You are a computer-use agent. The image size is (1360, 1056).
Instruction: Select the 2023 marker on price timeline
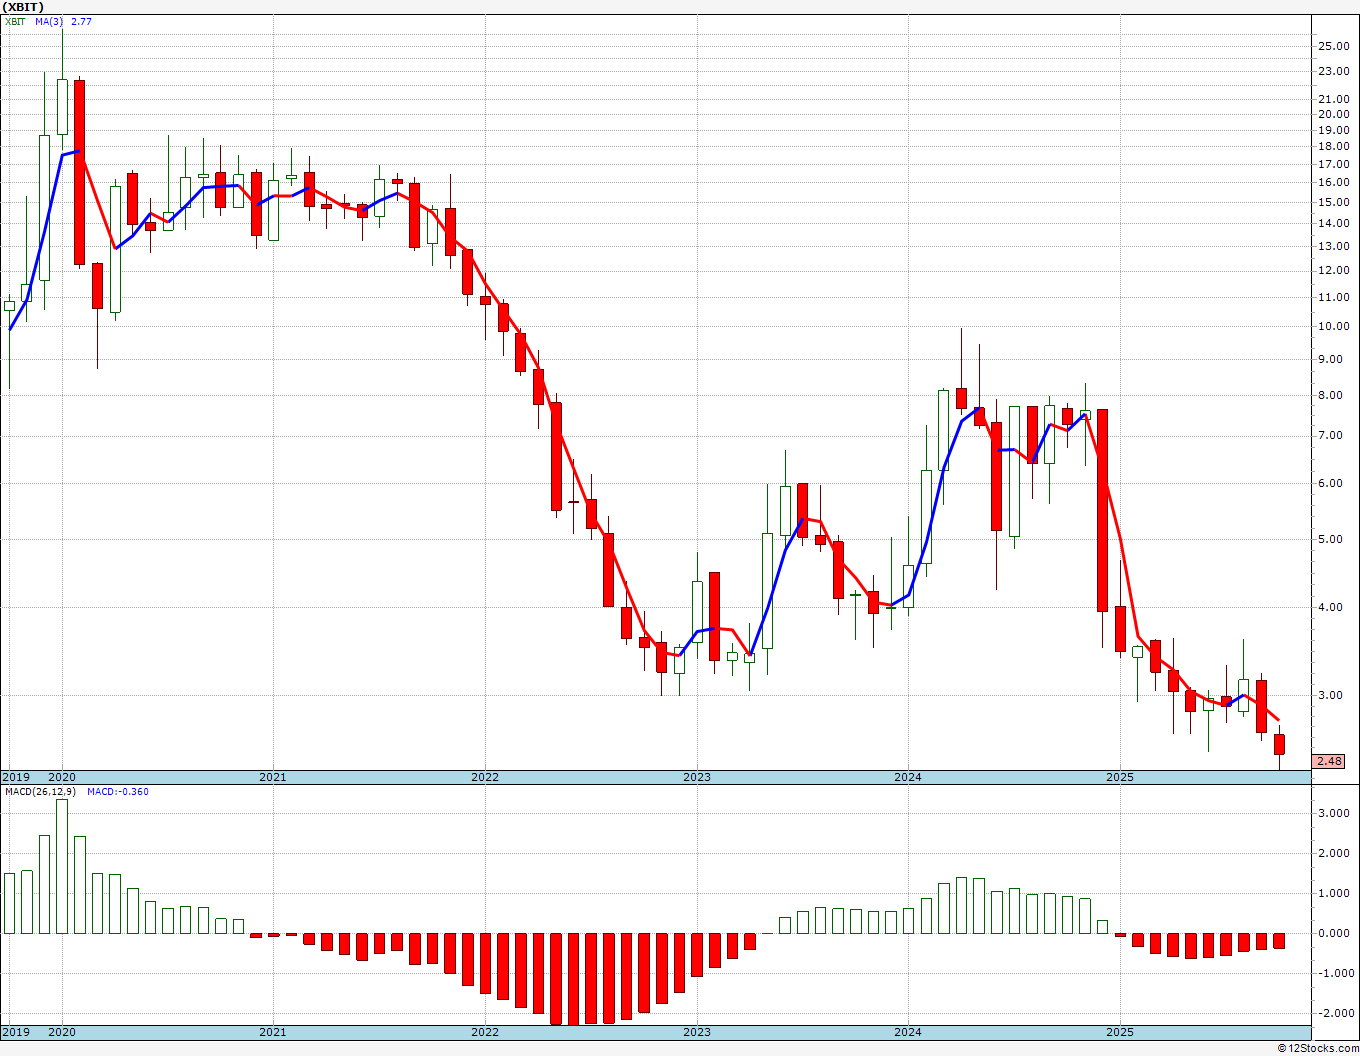tap(697, 777)
